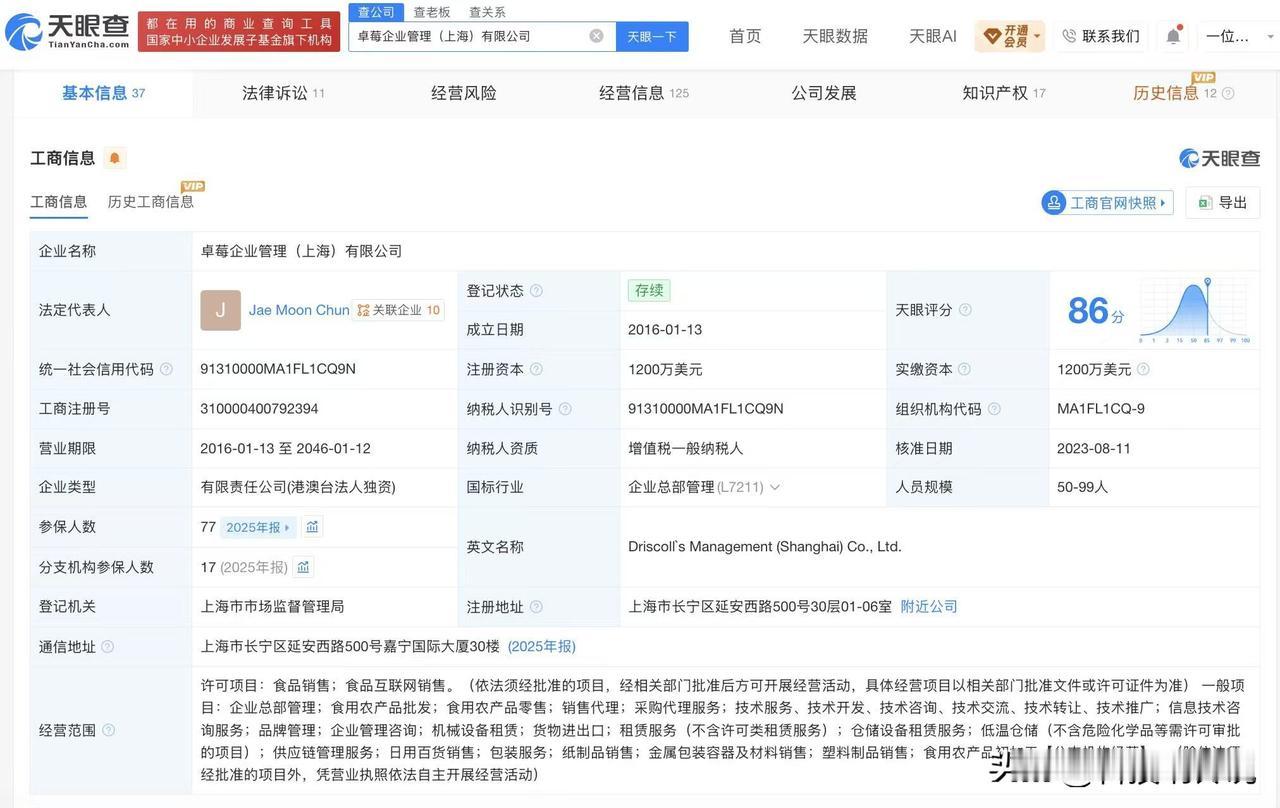Open the trend chart icon in 分支机构参保人数 row
This screenshot has height=808, width=1280.
[303, 567]
